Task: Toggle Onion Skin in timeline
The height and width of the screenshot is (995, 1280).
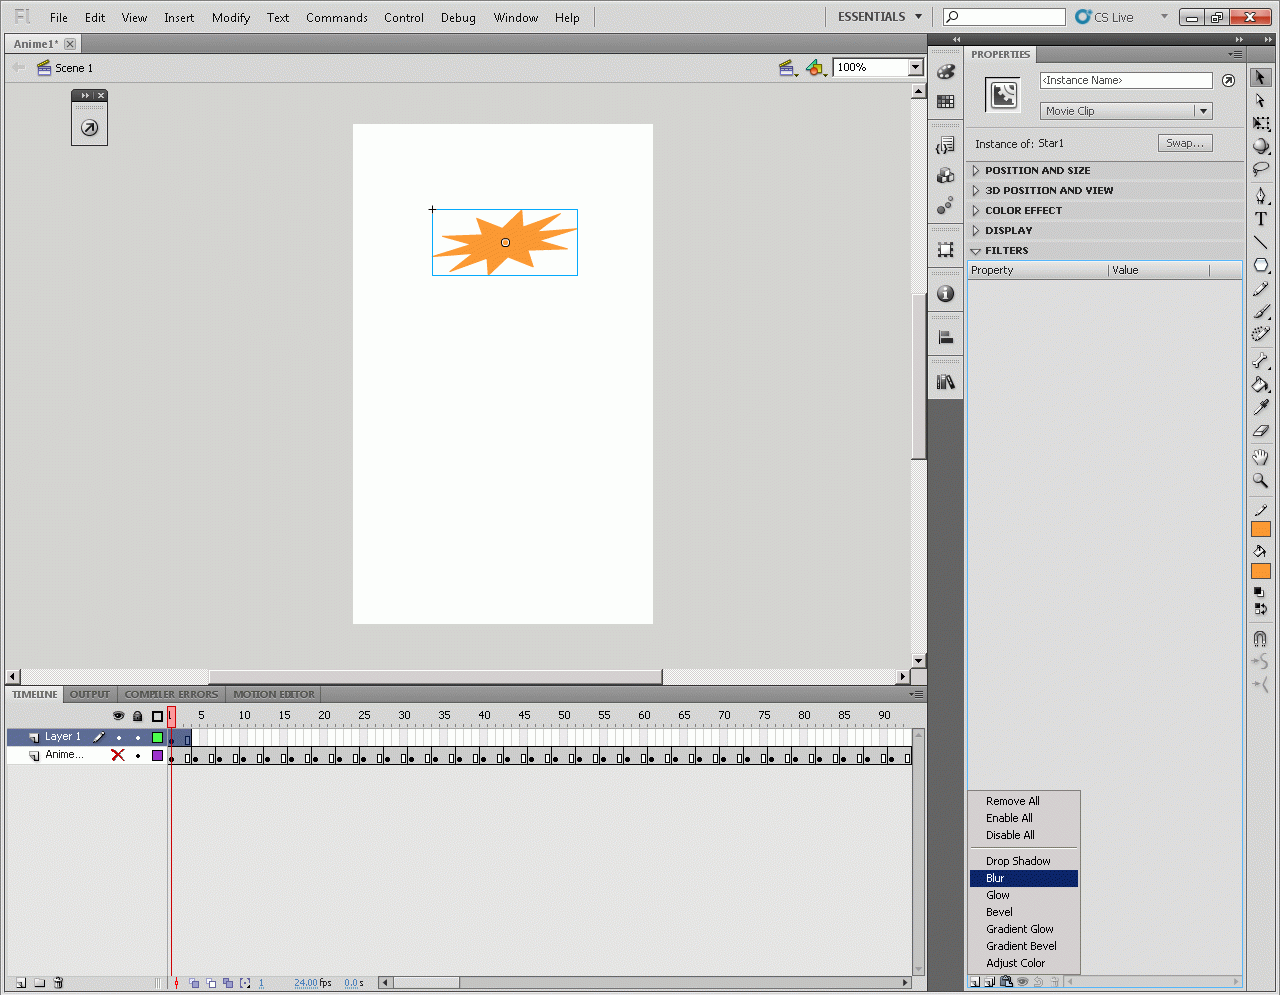Action: click(194, 983)
